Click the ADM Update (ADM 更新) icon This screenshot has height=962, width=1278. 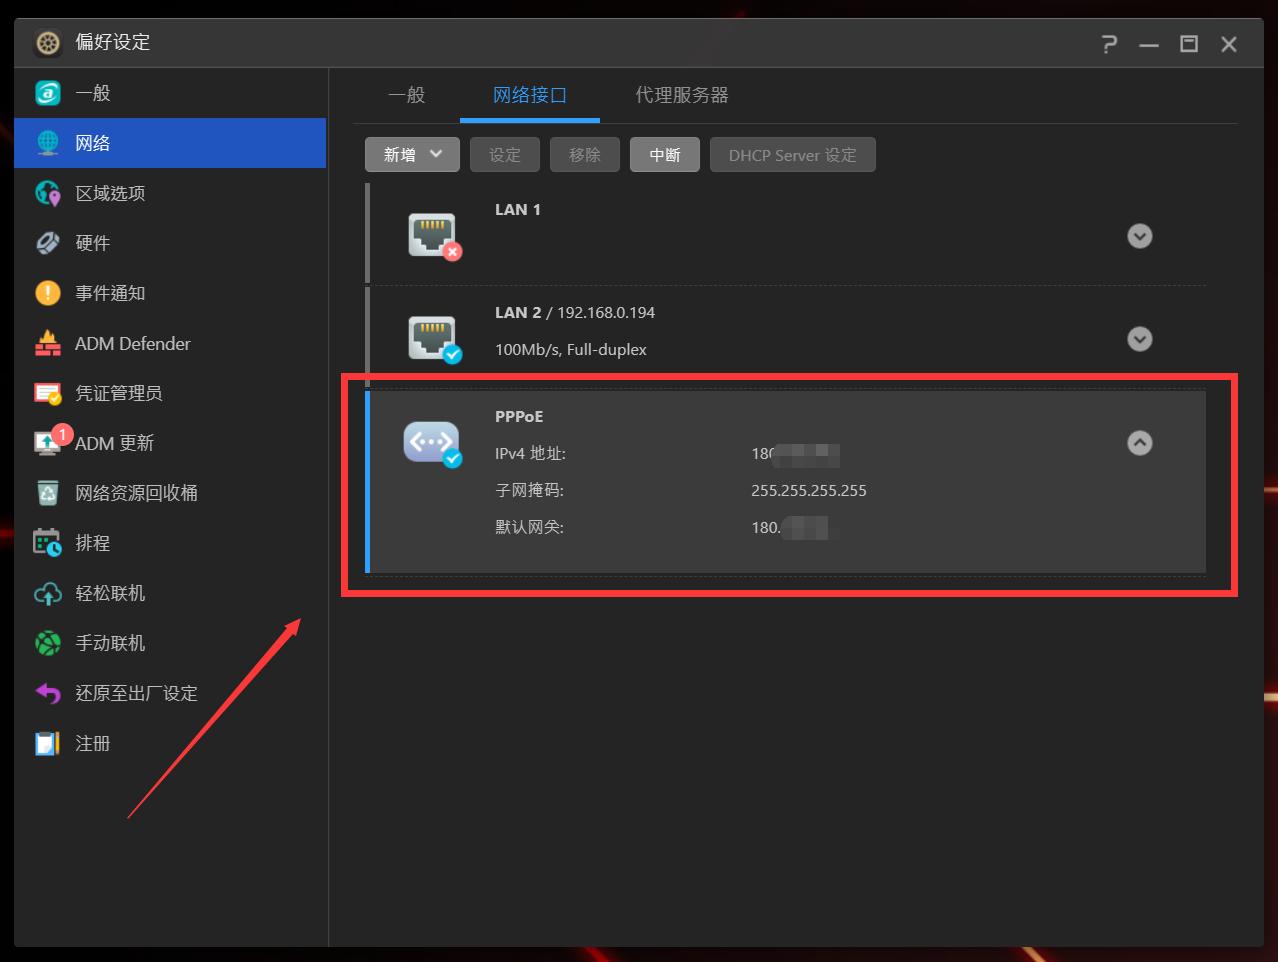[48, 443]
